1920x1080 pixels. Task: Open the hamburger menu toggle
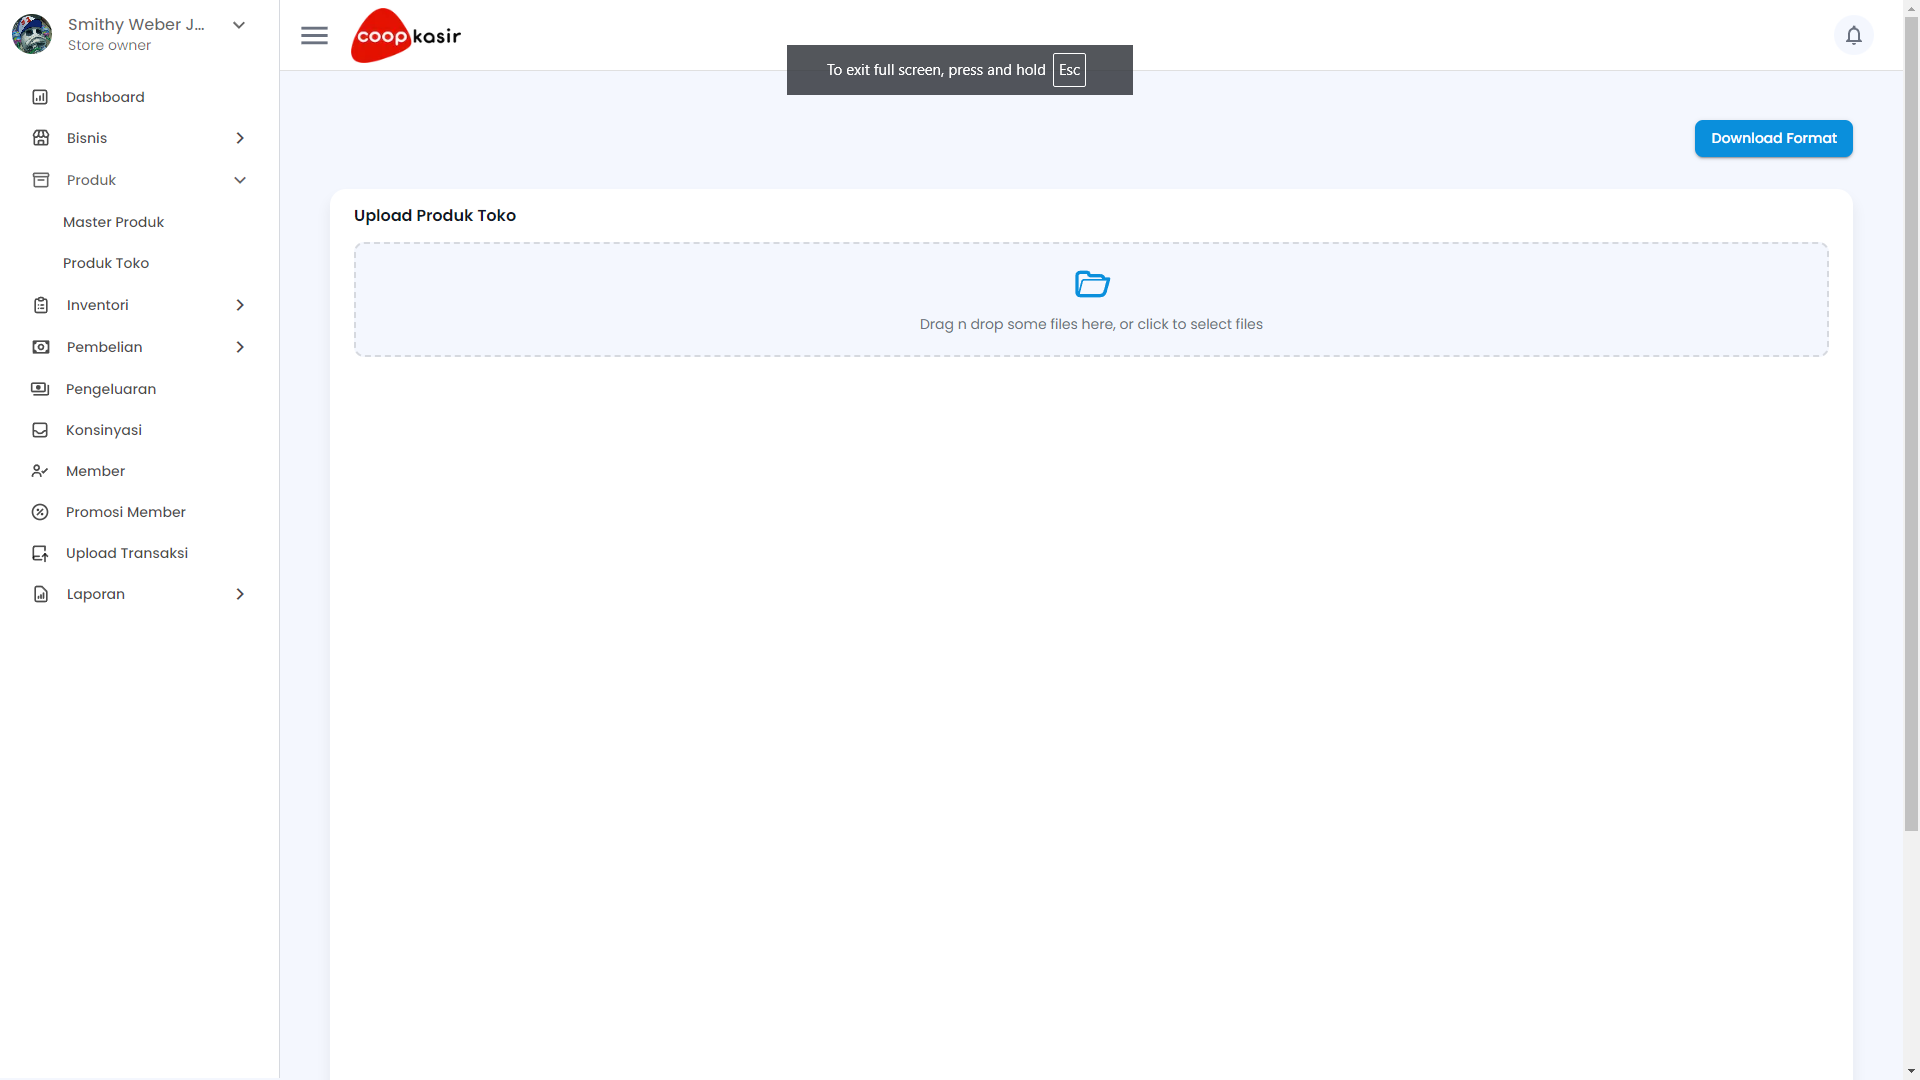314,35
